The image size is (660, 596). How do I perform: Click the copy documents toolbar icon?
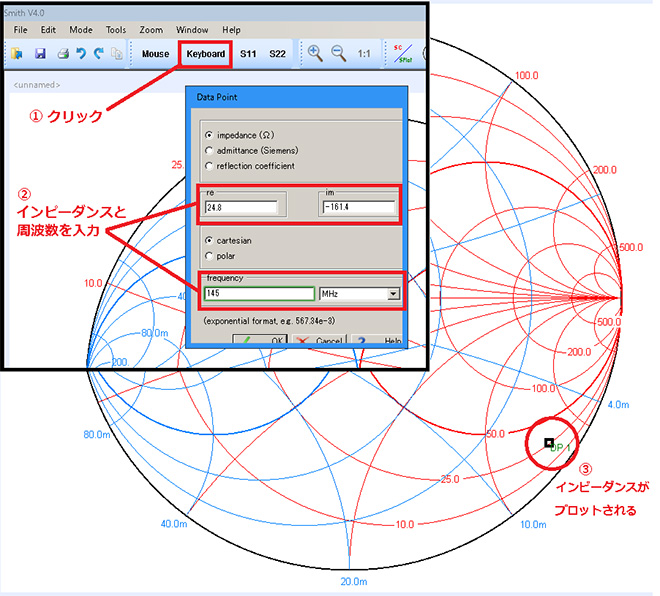(x=117, y=53)
